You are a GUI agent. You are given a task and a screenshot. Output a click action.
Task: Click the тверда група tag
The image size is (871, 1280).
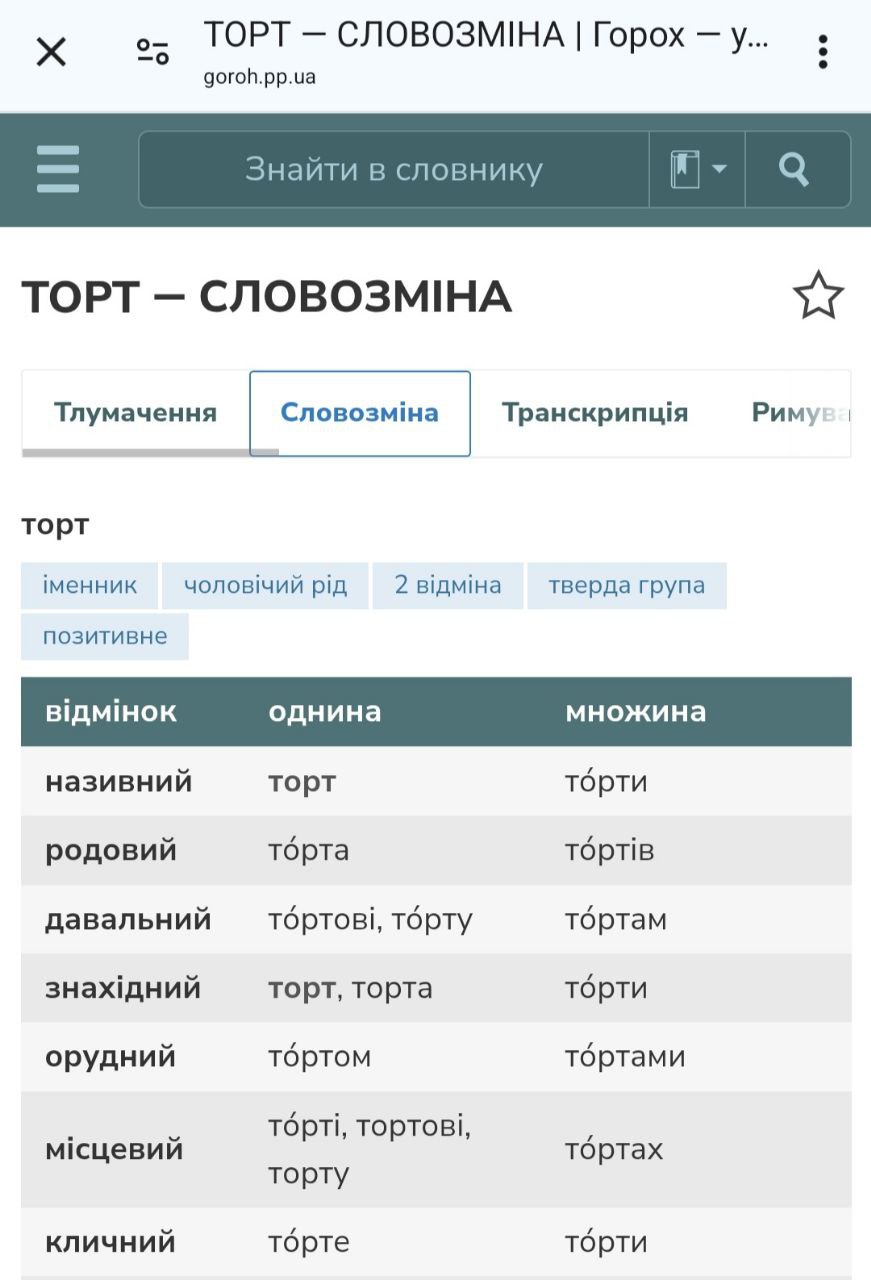coord(627,585)
